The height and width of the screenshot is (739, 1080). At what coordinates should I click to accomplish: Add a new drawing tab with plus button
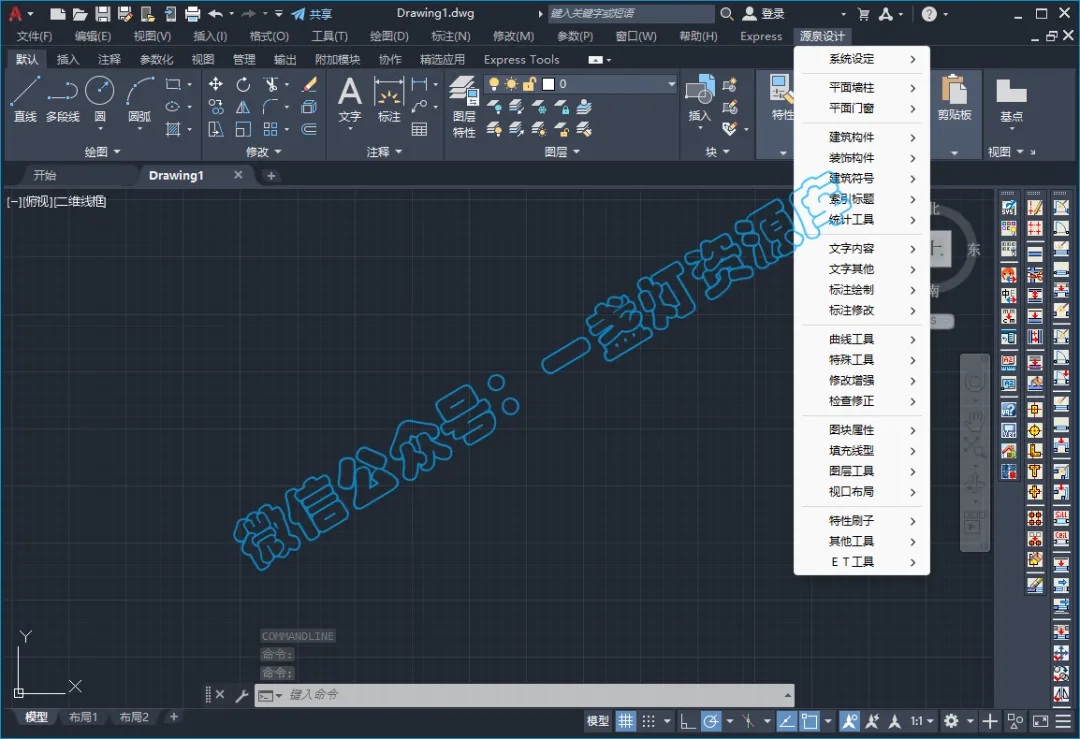[271, 176]
